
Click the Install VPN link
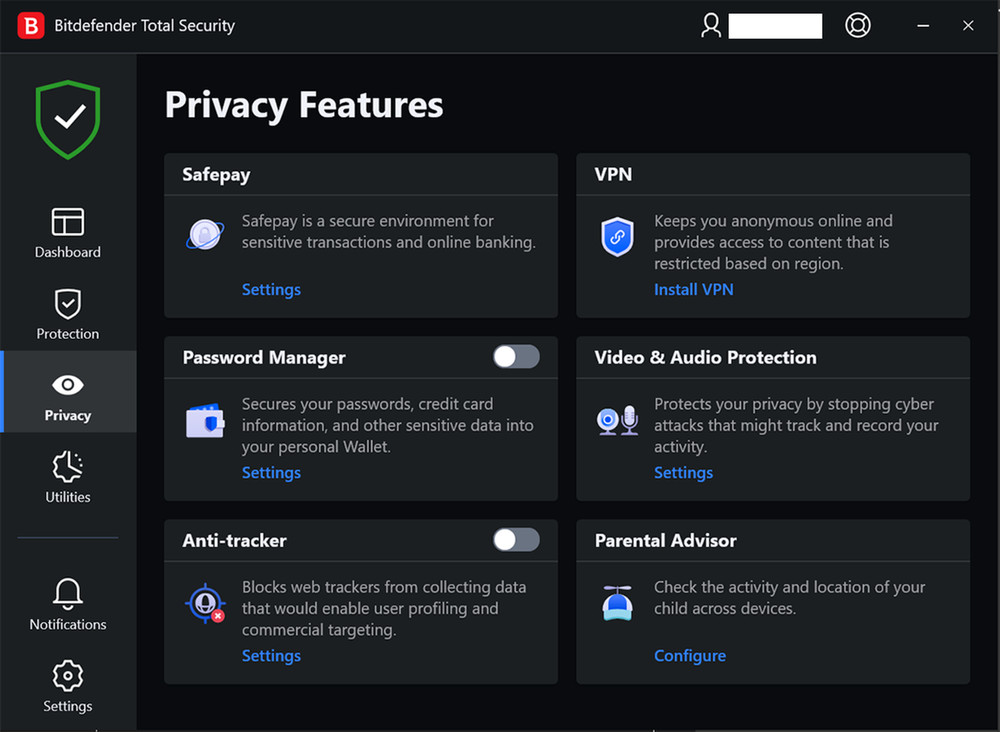(x=694, y=289)
